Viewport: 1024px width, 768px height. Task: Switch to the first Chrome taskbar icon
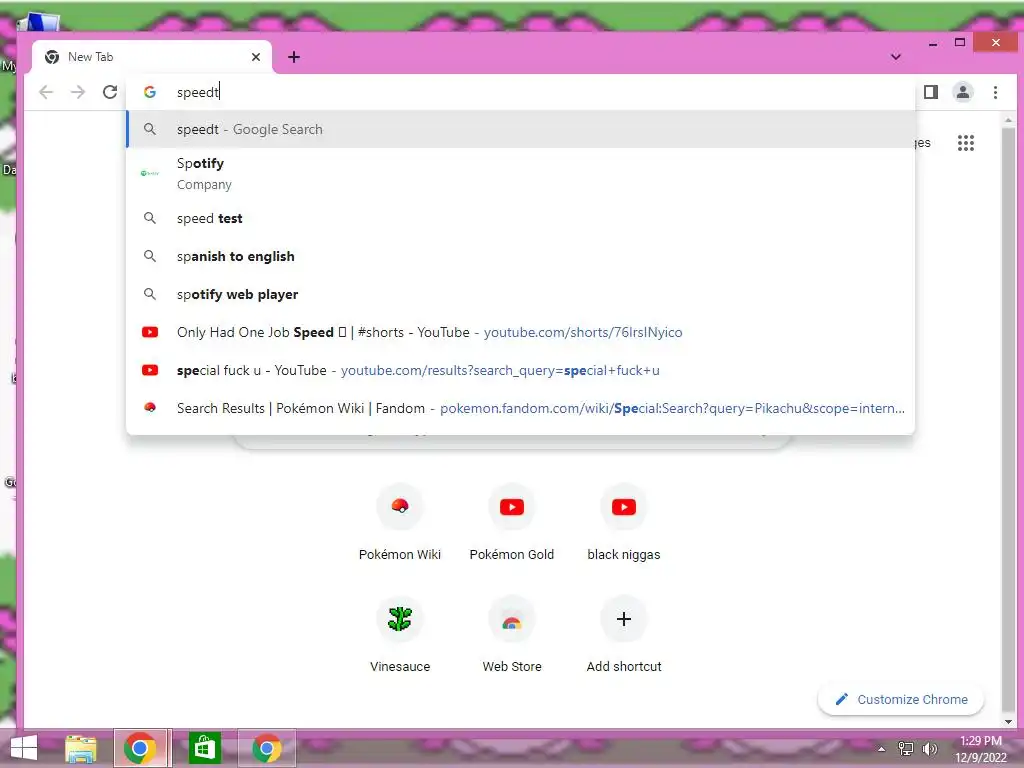pyautogui.click(x=140, y=748)
